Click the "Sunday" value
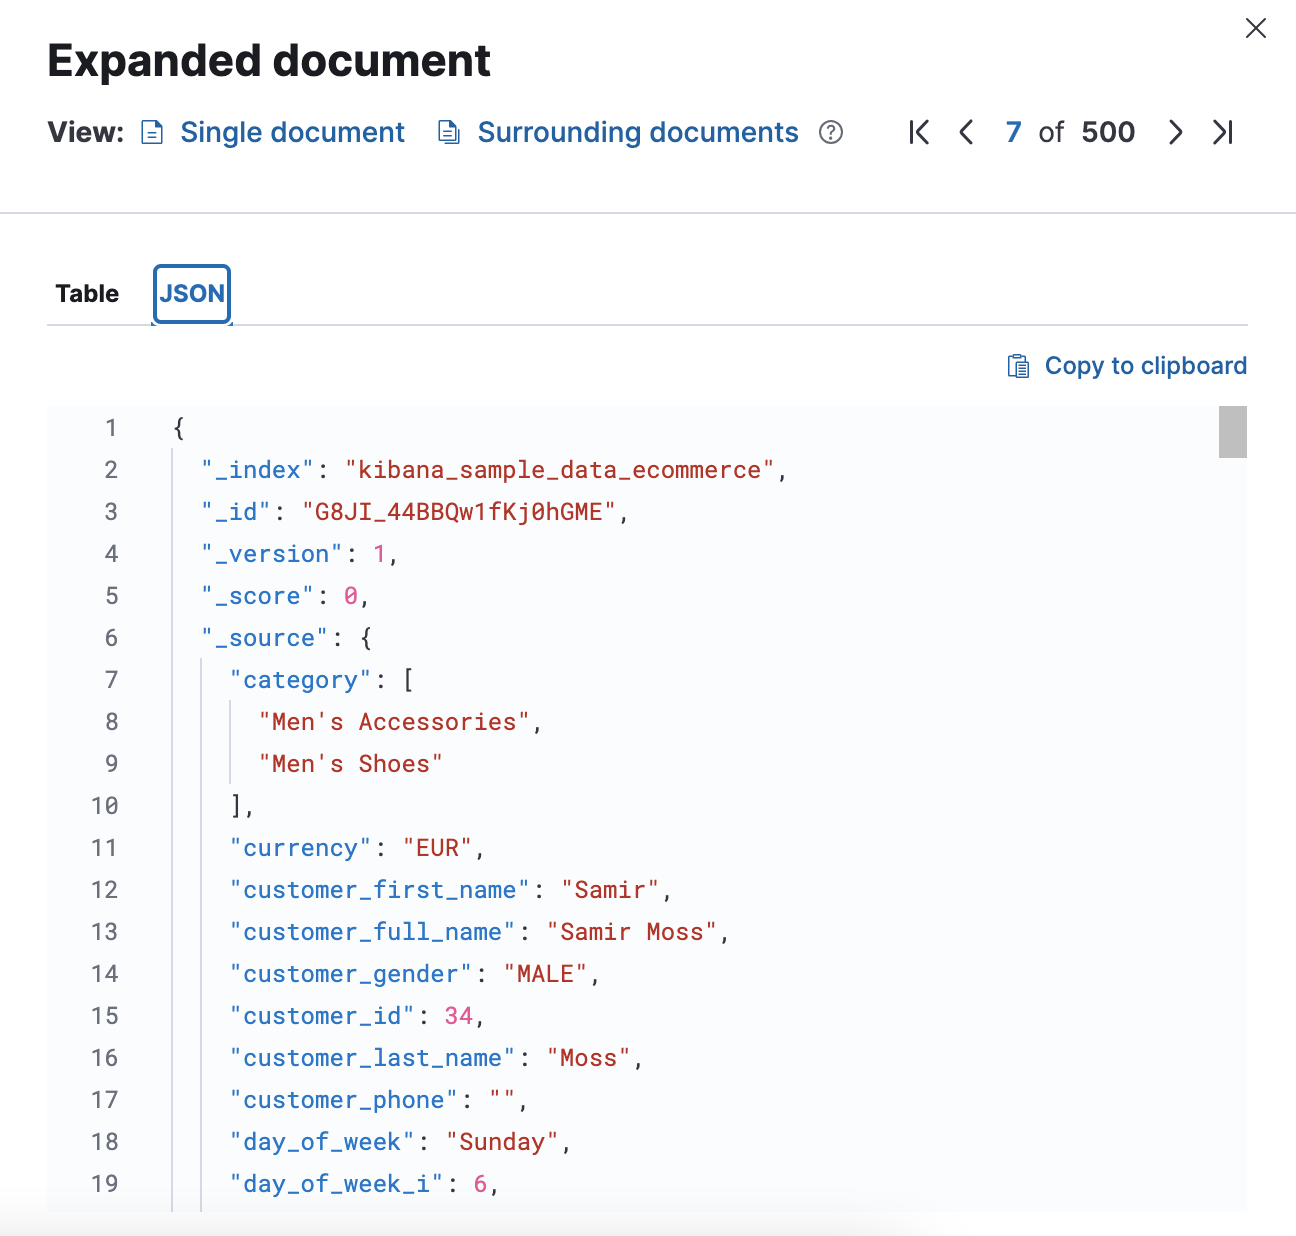The height and width of the screenshot is (1236, 1296). coord(503,1142)
